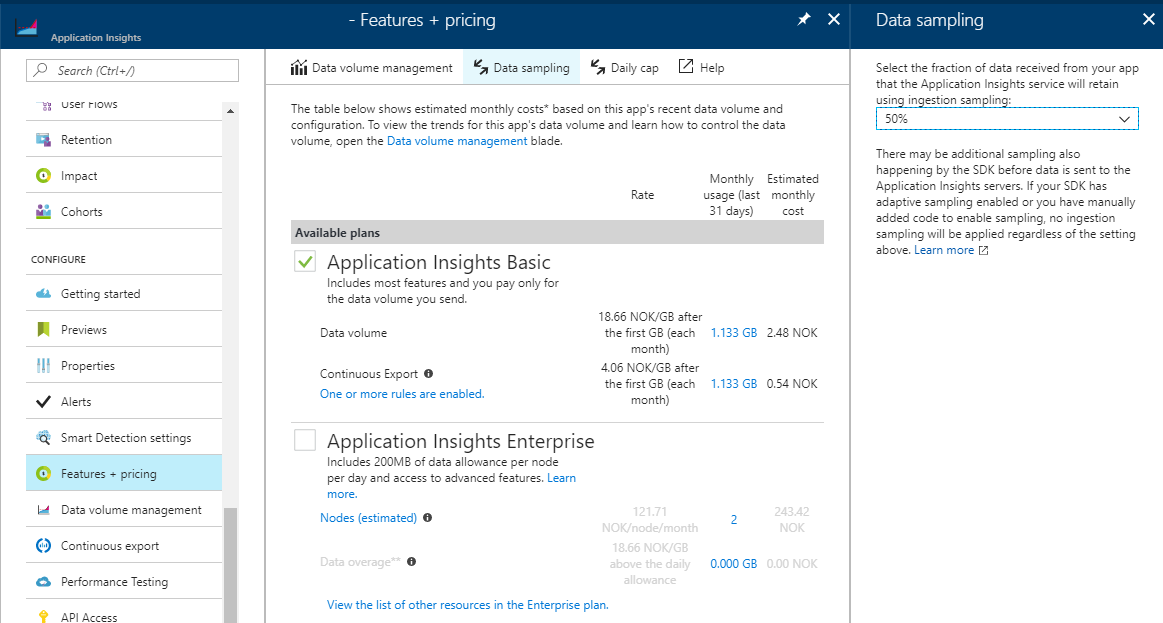
Task: Click the Application Insights logo icon
Action: pyautogui.click(x=26, y=27)
